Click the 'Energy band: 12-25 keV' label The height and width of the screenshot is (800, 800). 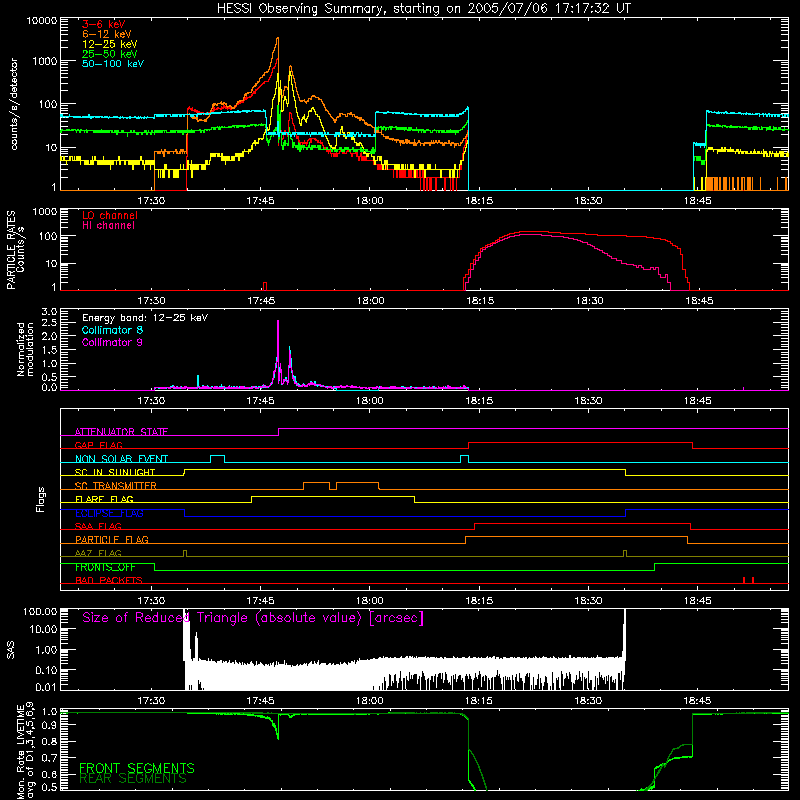(x=145, y=318)
